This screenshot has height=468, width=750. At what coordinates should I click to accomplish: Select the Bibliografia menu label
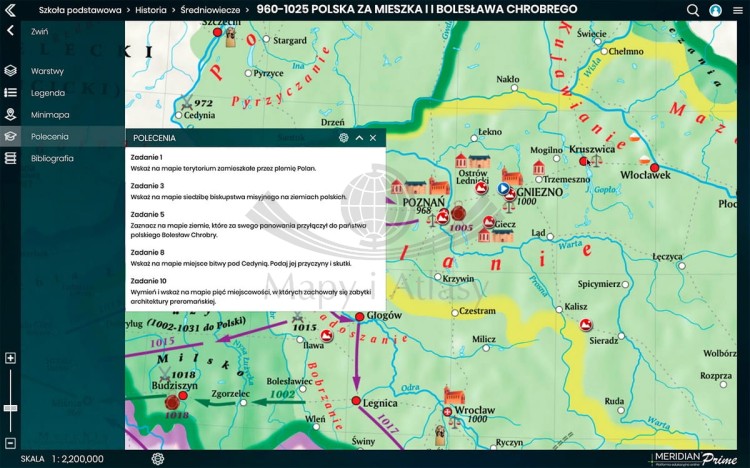pos(52,158)
